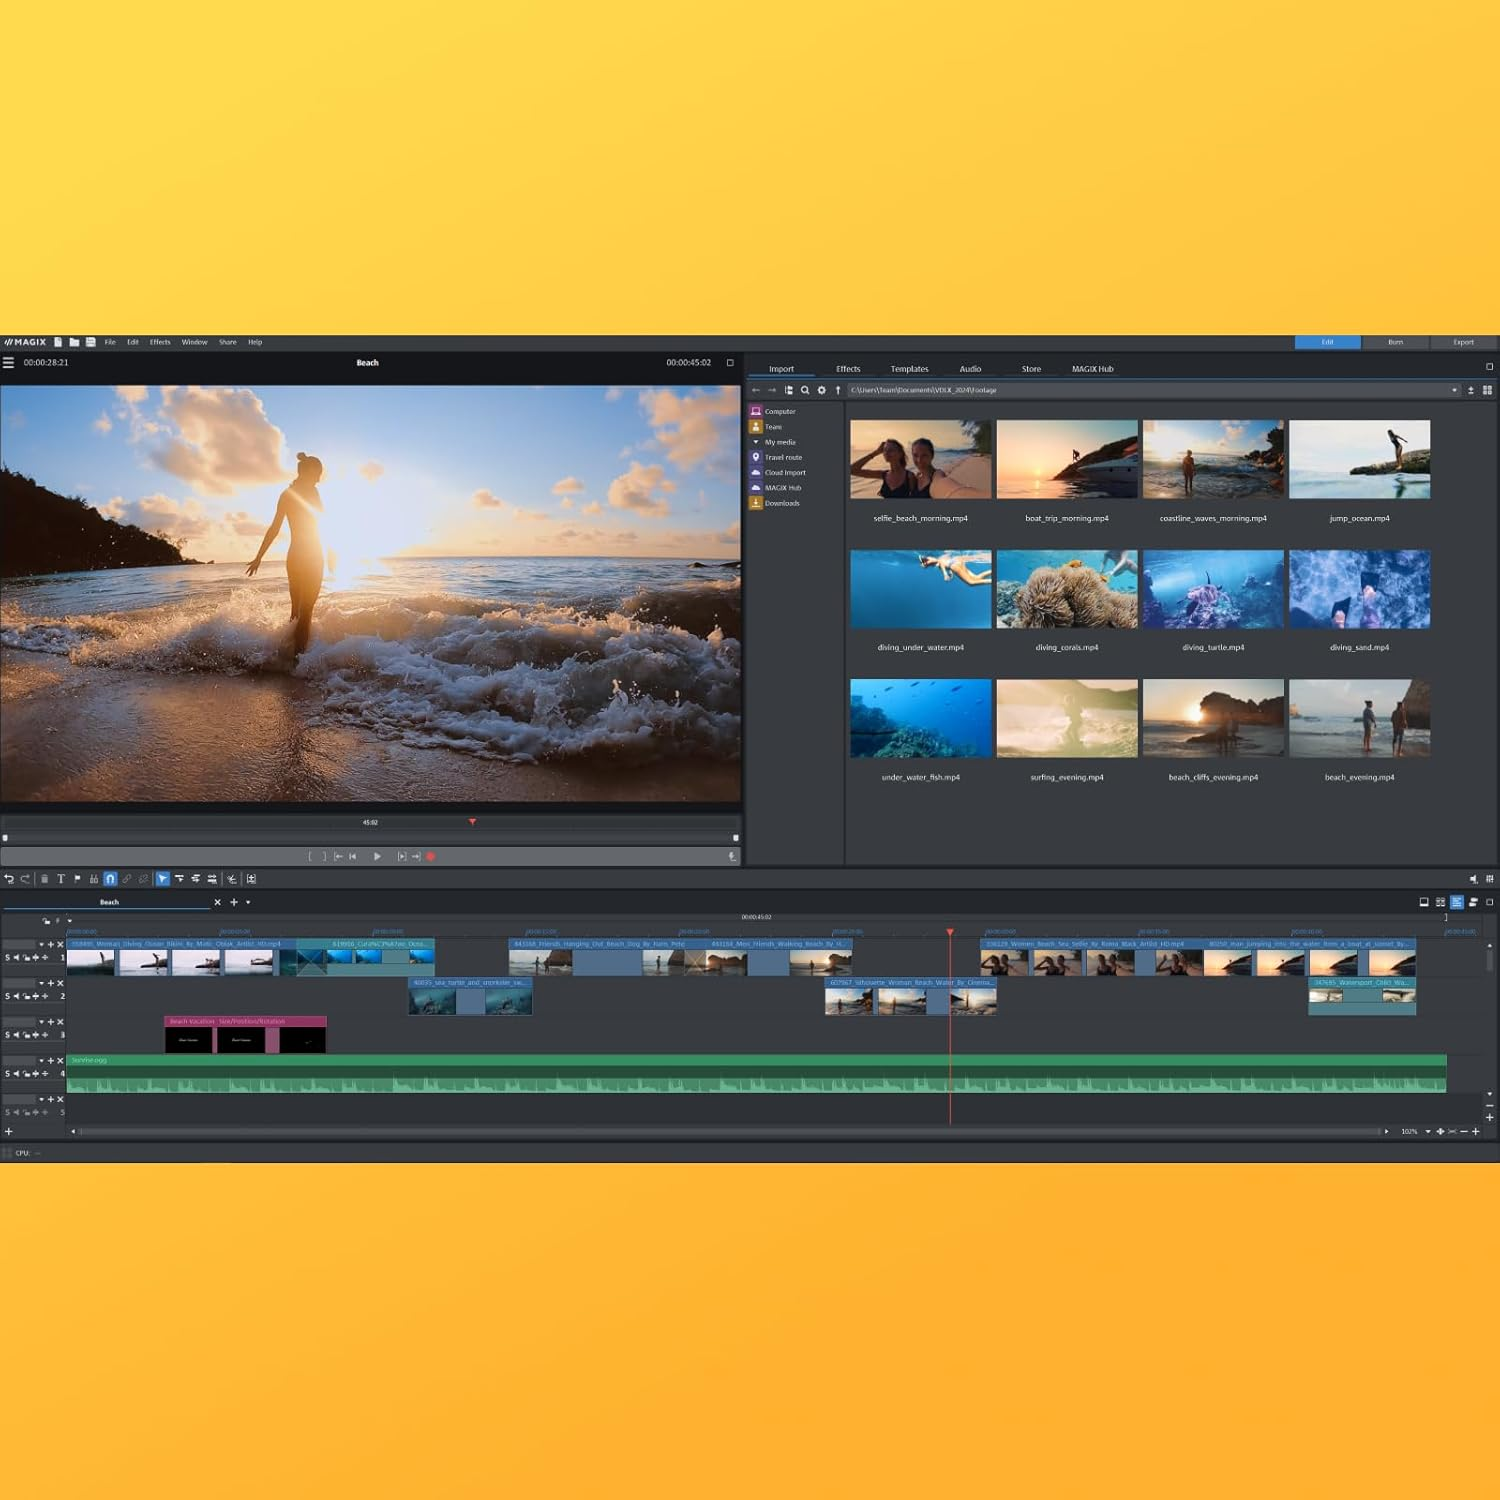Select the diving_turtle.mp4 thumbnail

coord(1213,589)
